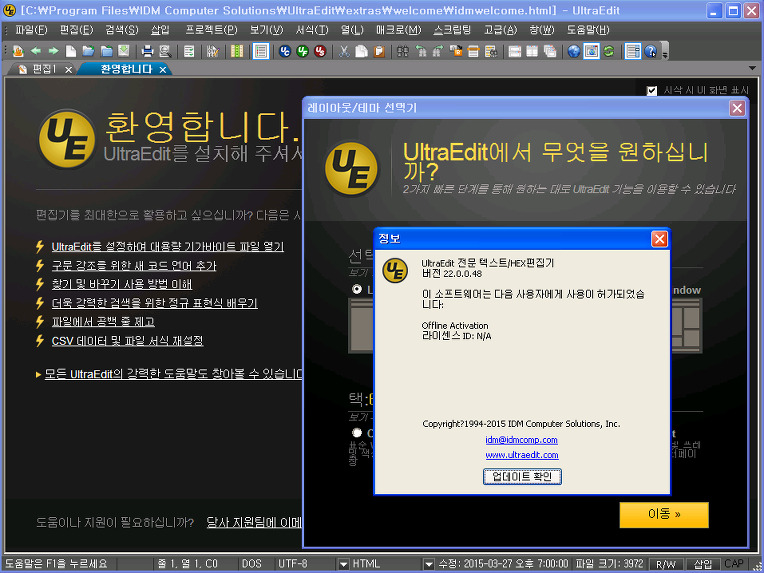Click the green refresh arrows icon
The width and height of the screenshot is (764, 573).
609,51
